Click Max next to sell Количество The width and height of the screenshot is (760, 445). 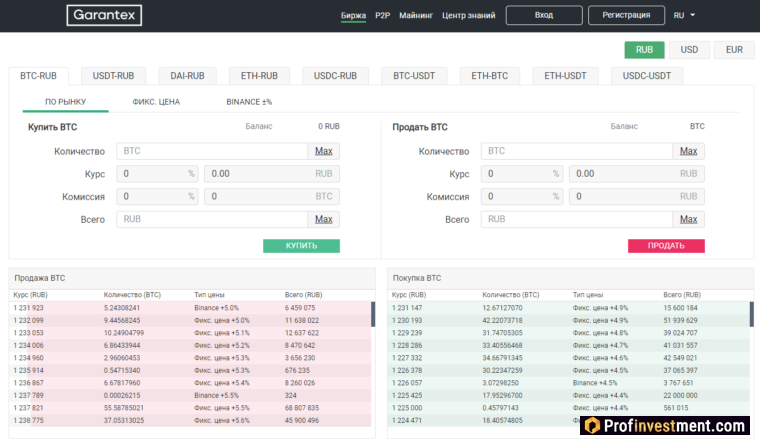(688, 151)
